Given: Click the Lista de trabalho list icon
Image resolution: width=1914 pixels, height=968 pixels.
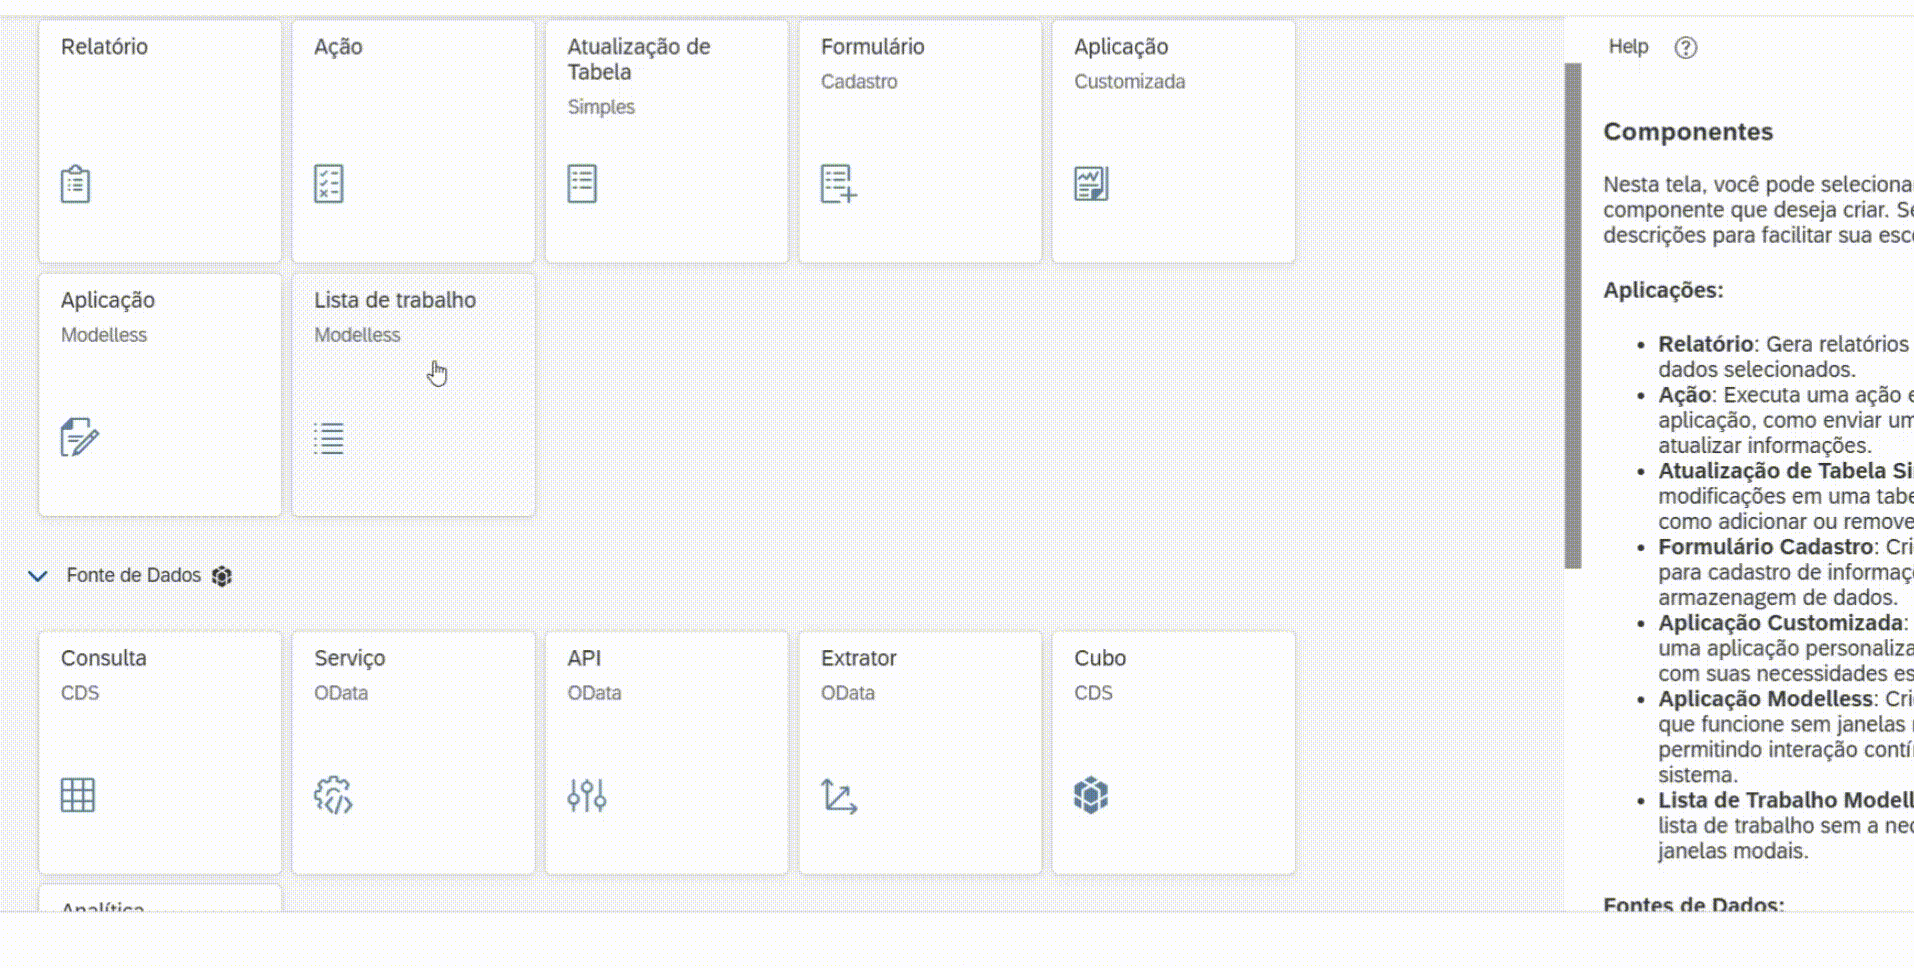Looking at the screenshot, I should (x=329, y=438).
